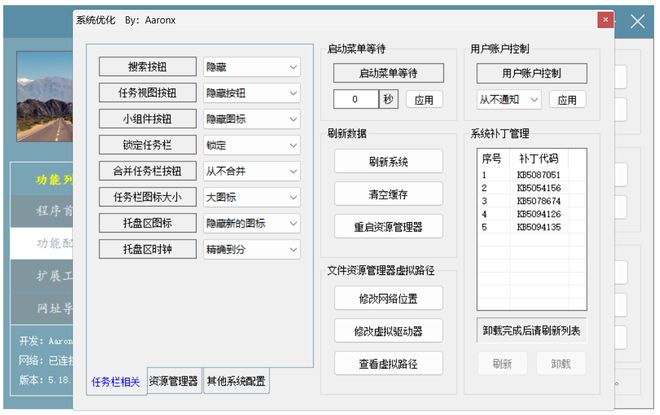The image size is (660, 415).
Task: Select 网址导航 item in background sidebar
Action: pos(42,308)
